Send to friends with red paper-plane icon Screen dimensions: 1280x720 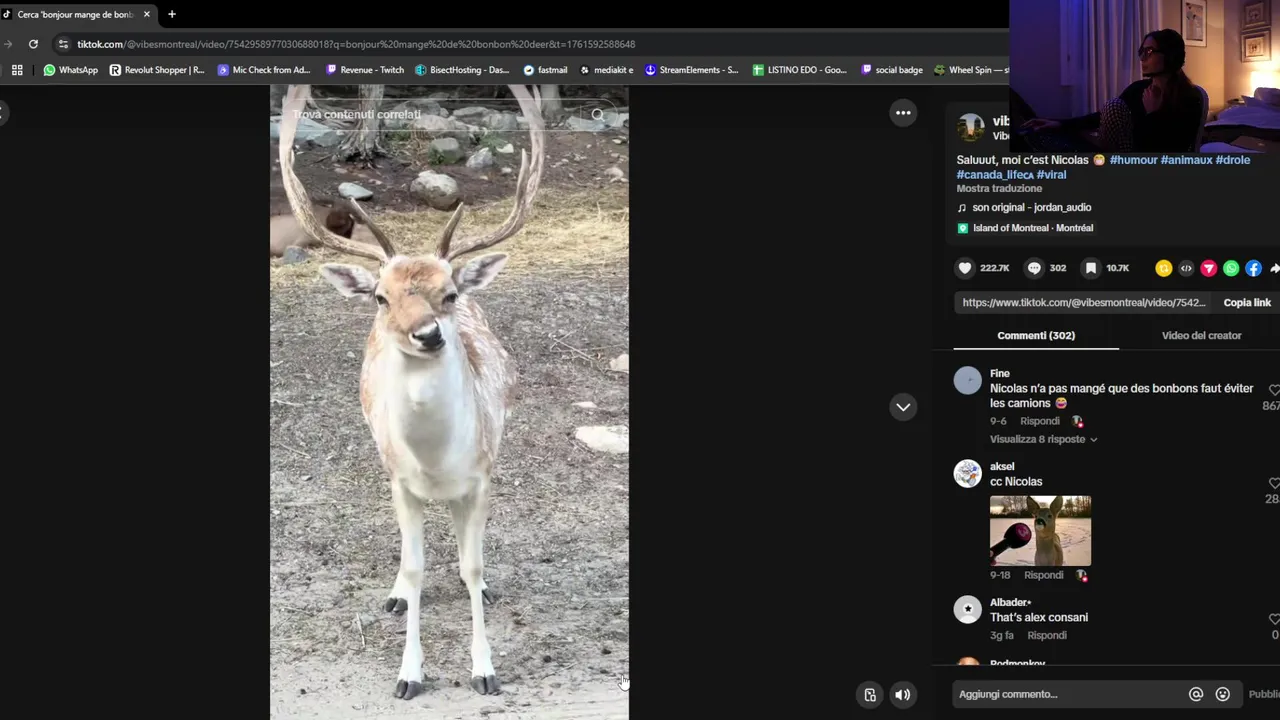click(1208, 268)
